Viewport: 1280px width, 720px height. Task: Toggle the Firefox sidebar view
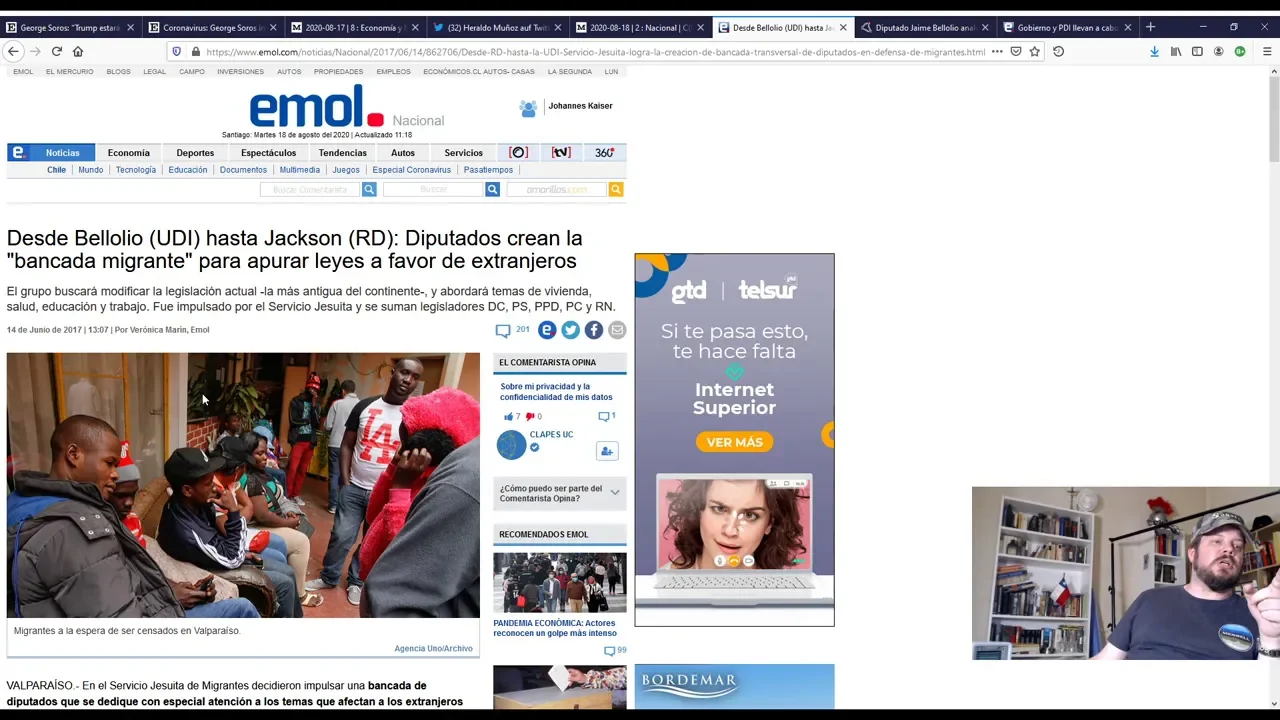1197,52
